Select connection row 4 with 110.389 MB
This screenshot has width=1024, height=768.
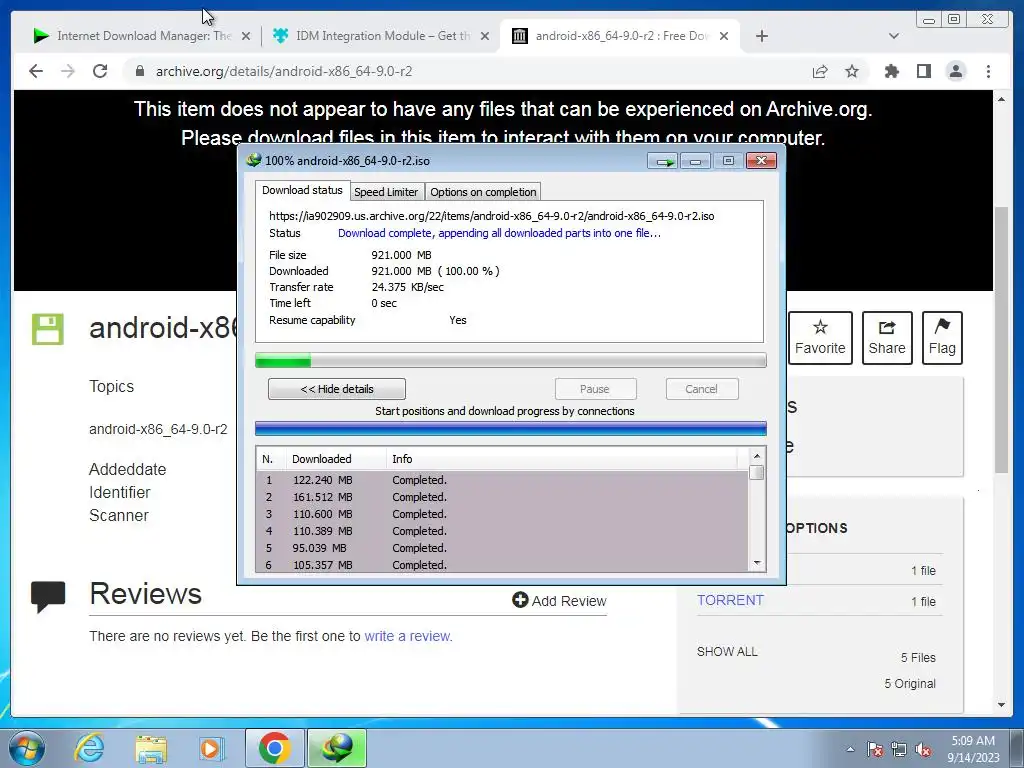click(x=502, y=531)
